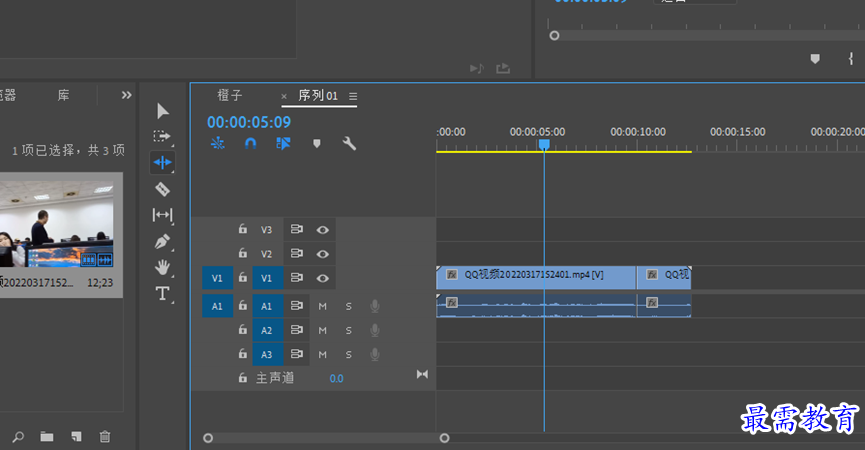Target the A1 track header
Screen dimensions: 865x450
(268, 306)
